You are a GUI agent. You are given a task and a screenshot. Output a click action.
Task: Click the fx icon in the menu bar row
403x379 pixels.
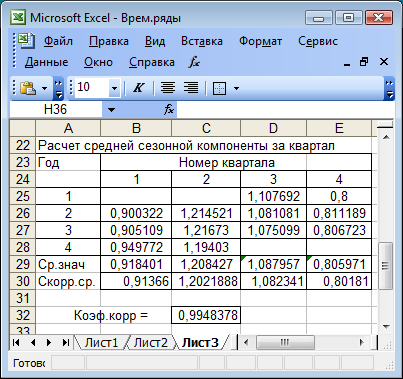(194, 62)
